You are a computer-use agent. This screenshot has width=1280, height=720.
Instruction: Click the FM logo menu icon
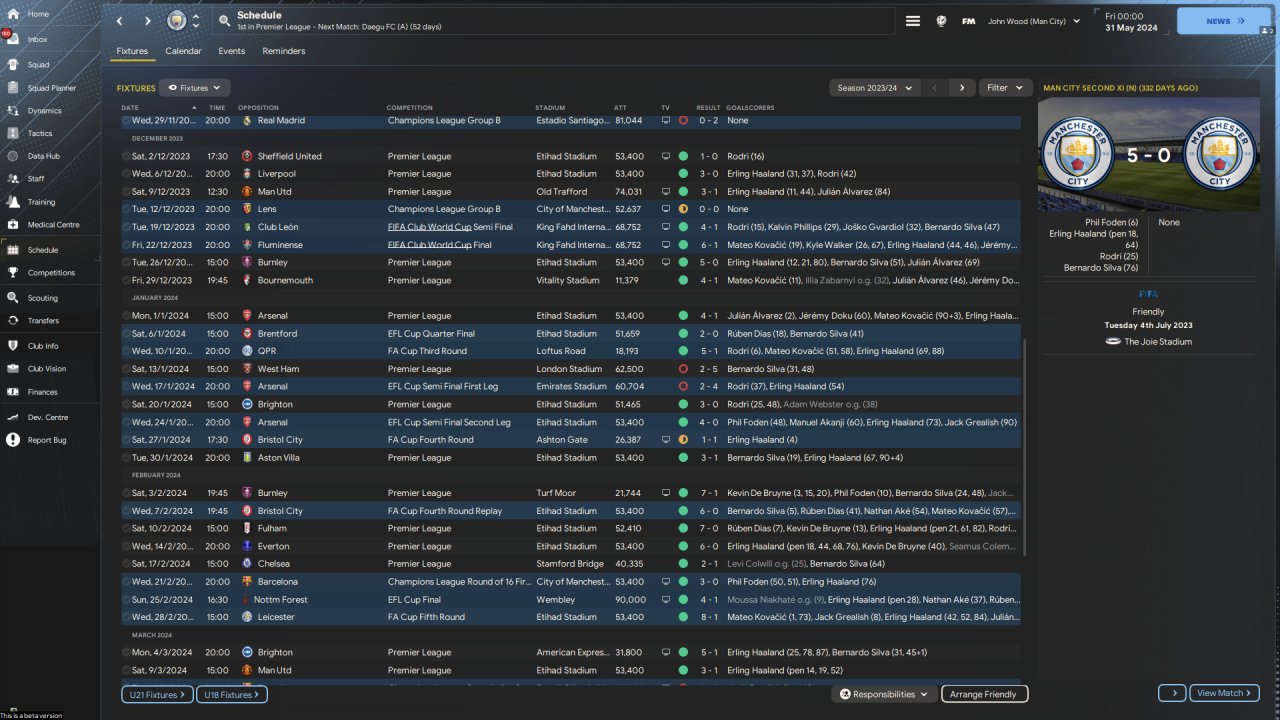tap(968, 21)
